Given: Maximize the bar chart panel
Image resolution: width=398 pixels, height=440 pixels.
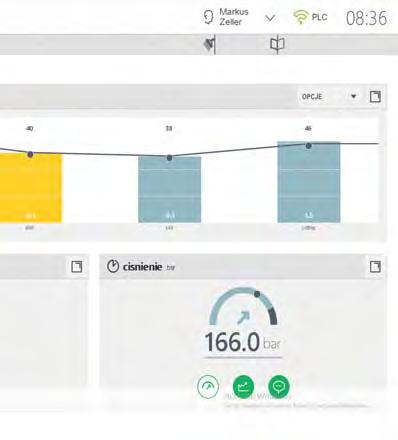Looking at the screenshot, I should (x=375, y=97).
